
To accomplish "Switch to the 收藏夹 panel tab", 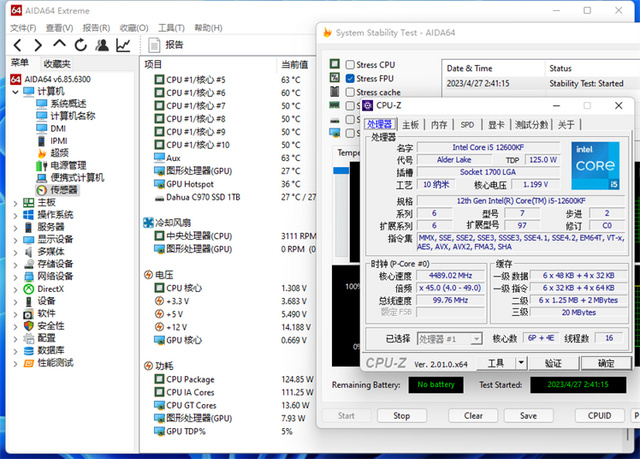I will (57, 63).
